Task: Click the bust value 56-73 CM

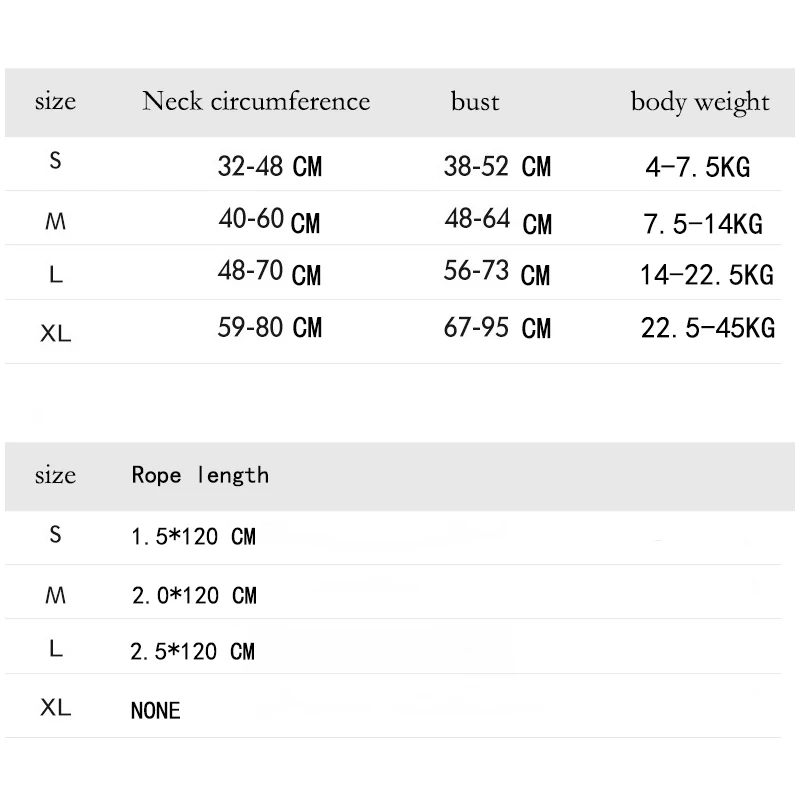Action: pos(497,273)
